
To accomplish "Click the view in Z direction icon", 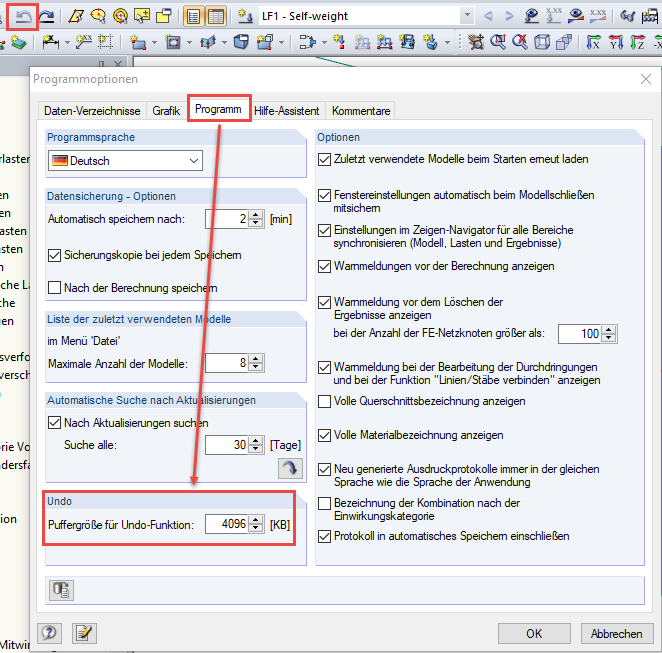I will coord(638,42).
